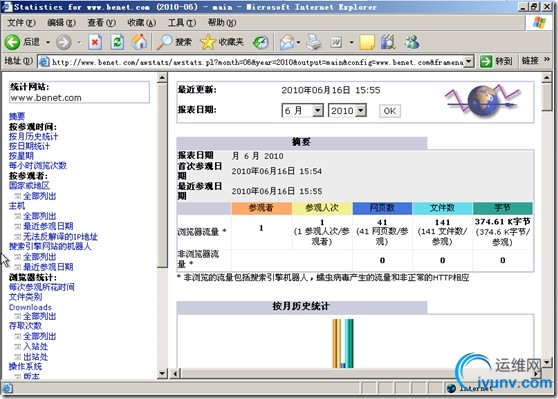Click left frame scrollbar down arrow

162,373
